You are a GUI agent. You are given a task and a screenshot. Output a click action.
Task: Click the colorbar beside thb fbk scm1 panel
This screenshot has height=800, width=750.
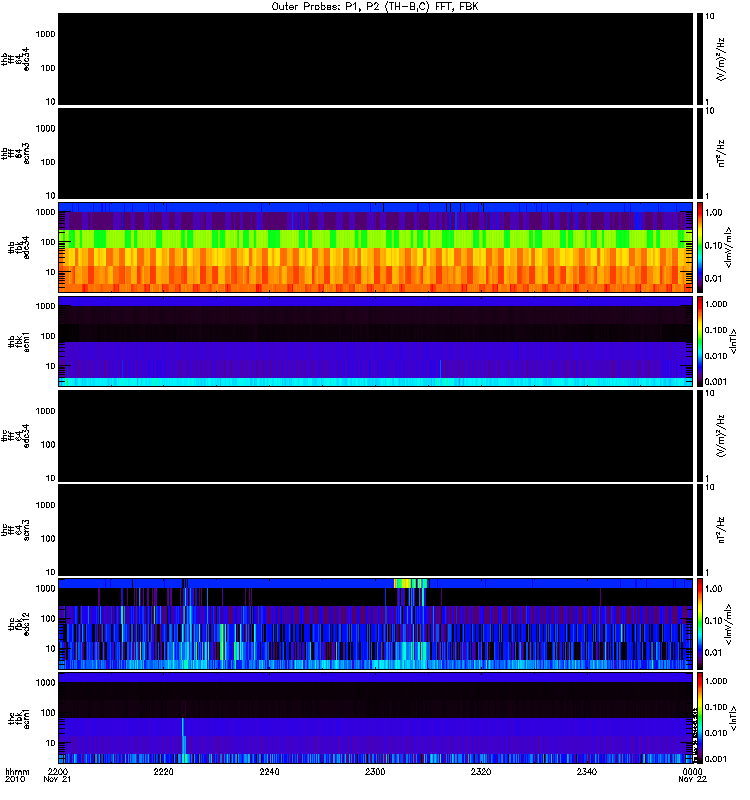(701, 341)
